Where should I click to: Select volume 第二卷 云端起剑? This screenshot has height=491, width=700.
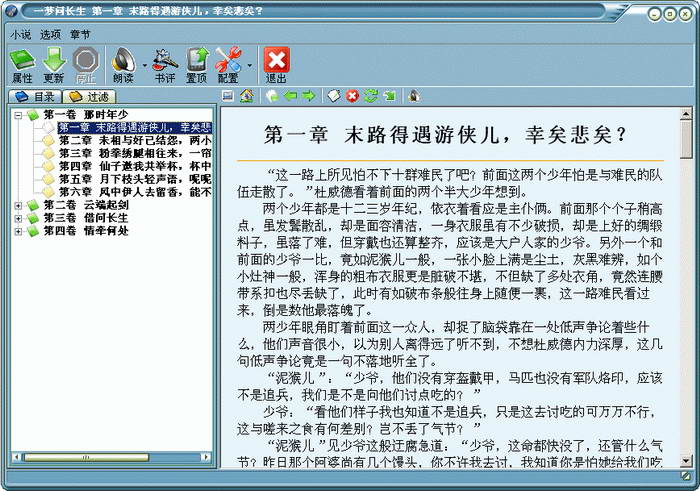tap(86, 205)
